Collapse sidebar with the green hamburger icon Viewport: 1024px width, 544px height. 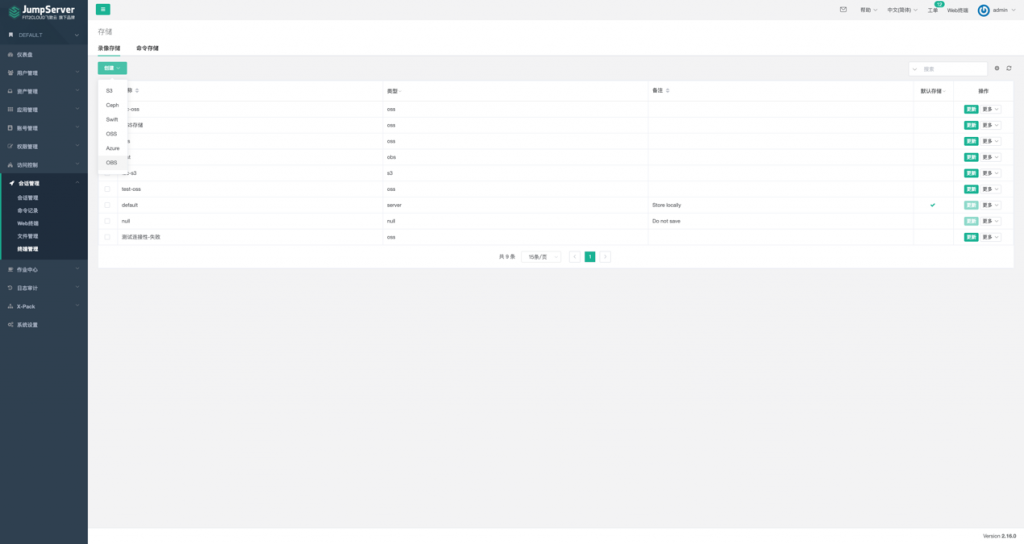(103, 9)
